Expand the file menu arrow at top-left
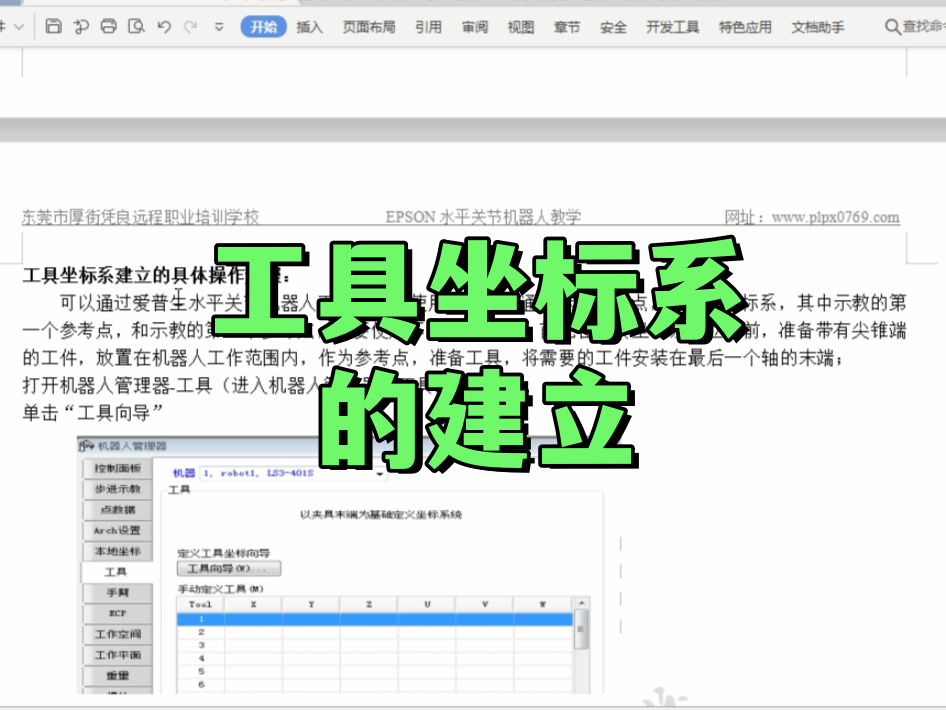 click(x=18, y=27)
